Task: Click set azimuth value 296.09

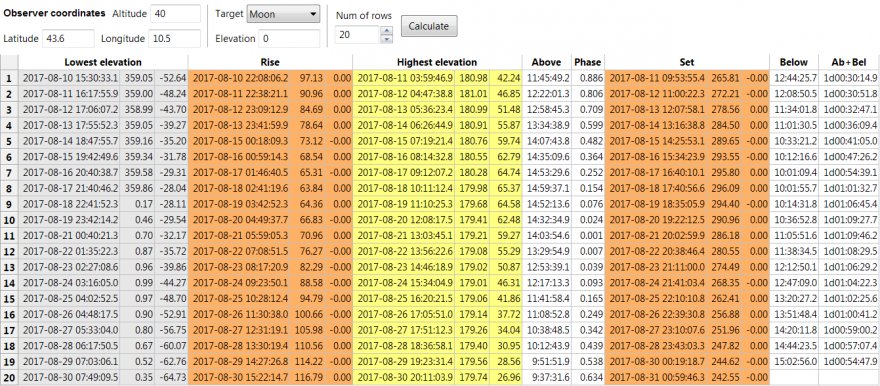Action: (x=726, y=188)
